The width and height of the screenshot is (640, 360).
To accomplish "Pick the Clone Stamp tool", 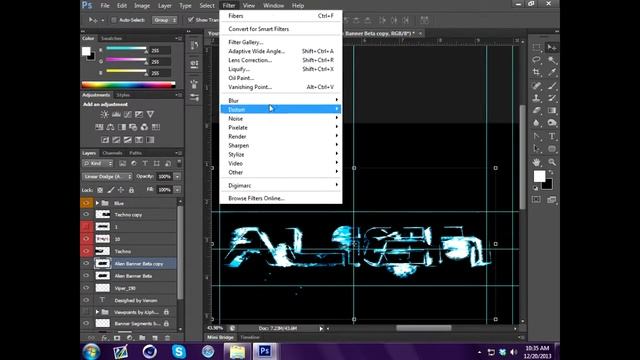I will click(x=537, y=98).
